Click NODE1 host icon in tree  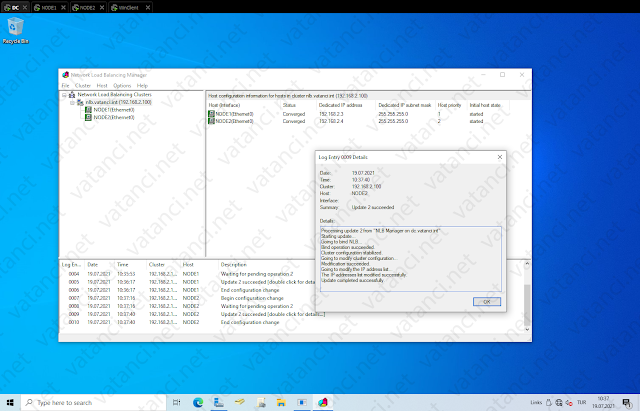(x=88, y=110)
